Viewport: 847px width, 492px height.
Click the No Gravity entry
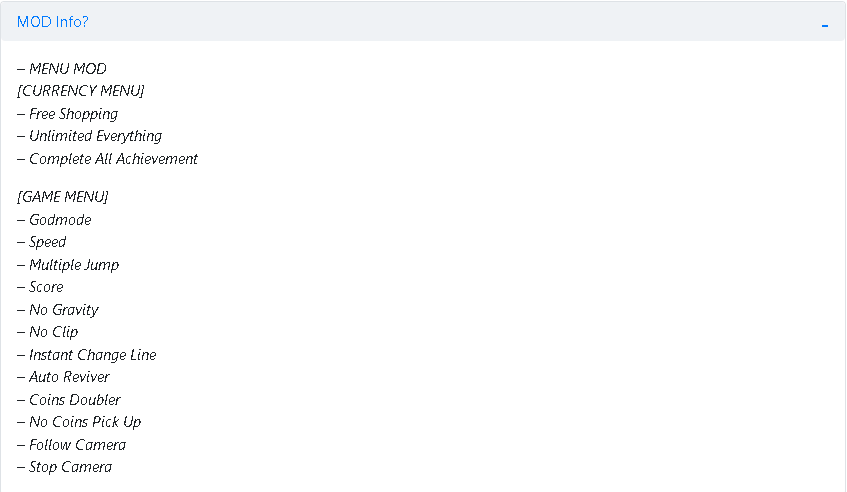(x=58, y=310)
